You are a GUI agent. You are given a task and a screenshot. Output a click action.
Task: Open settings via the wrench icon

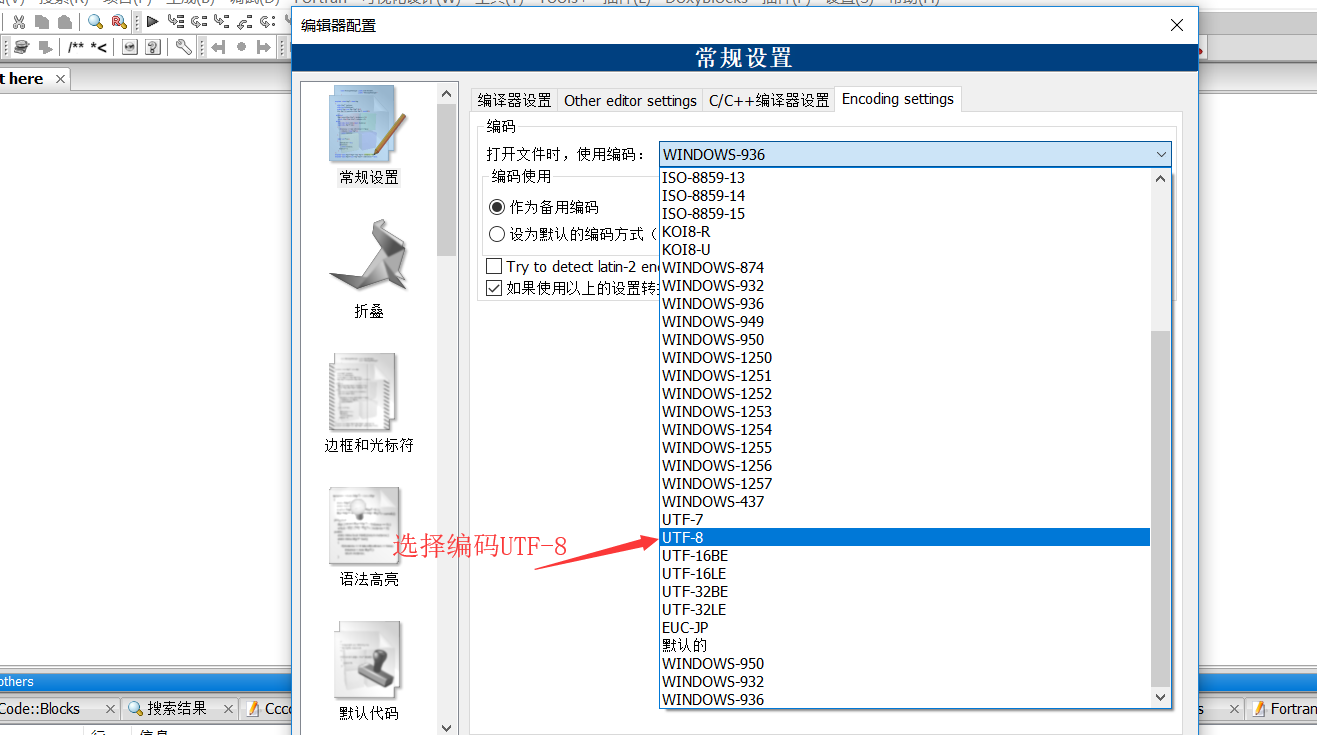(184, 47)
